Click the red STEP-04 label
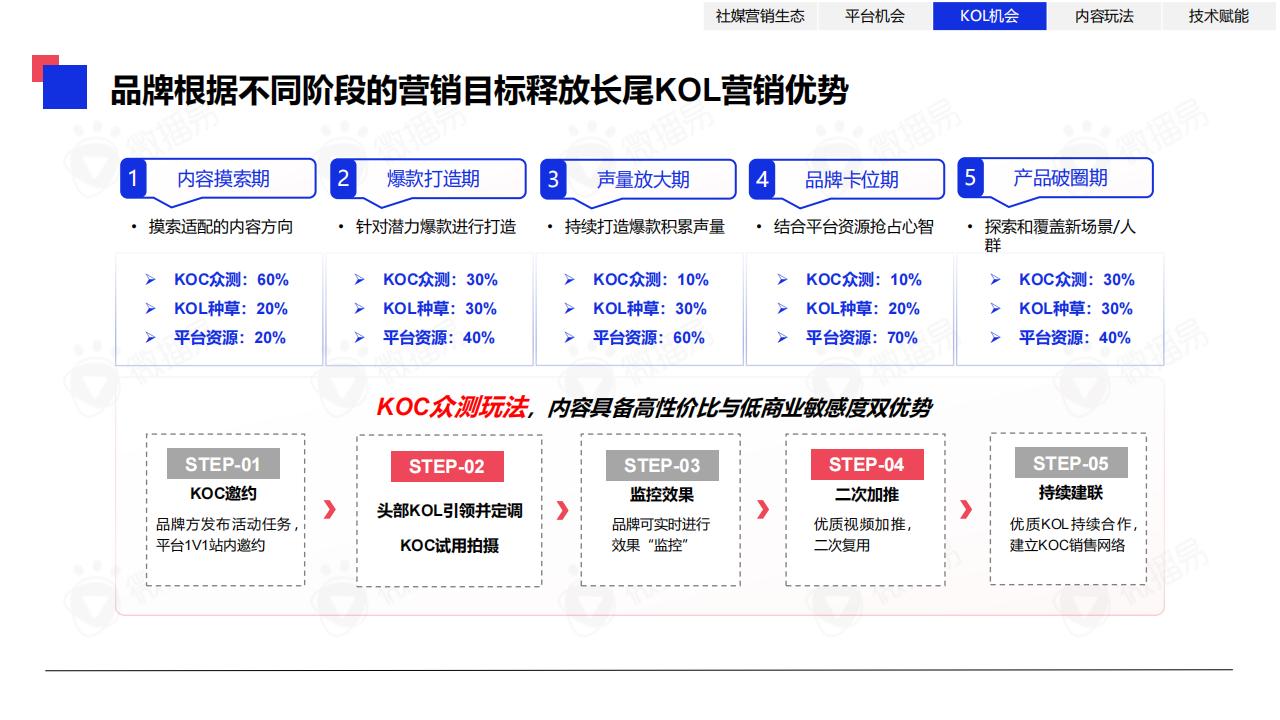1280x720 pixels. click(866, 464)
